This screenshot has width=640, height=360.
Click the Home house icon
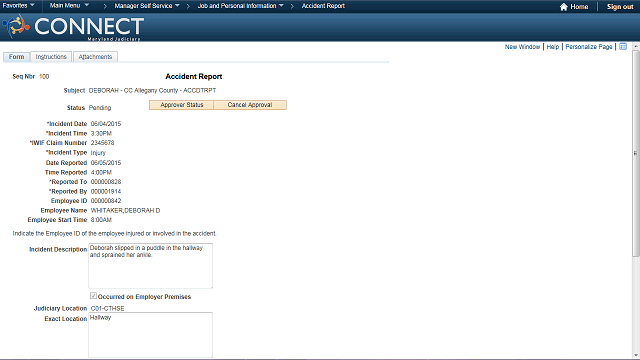tap(564, 7)
